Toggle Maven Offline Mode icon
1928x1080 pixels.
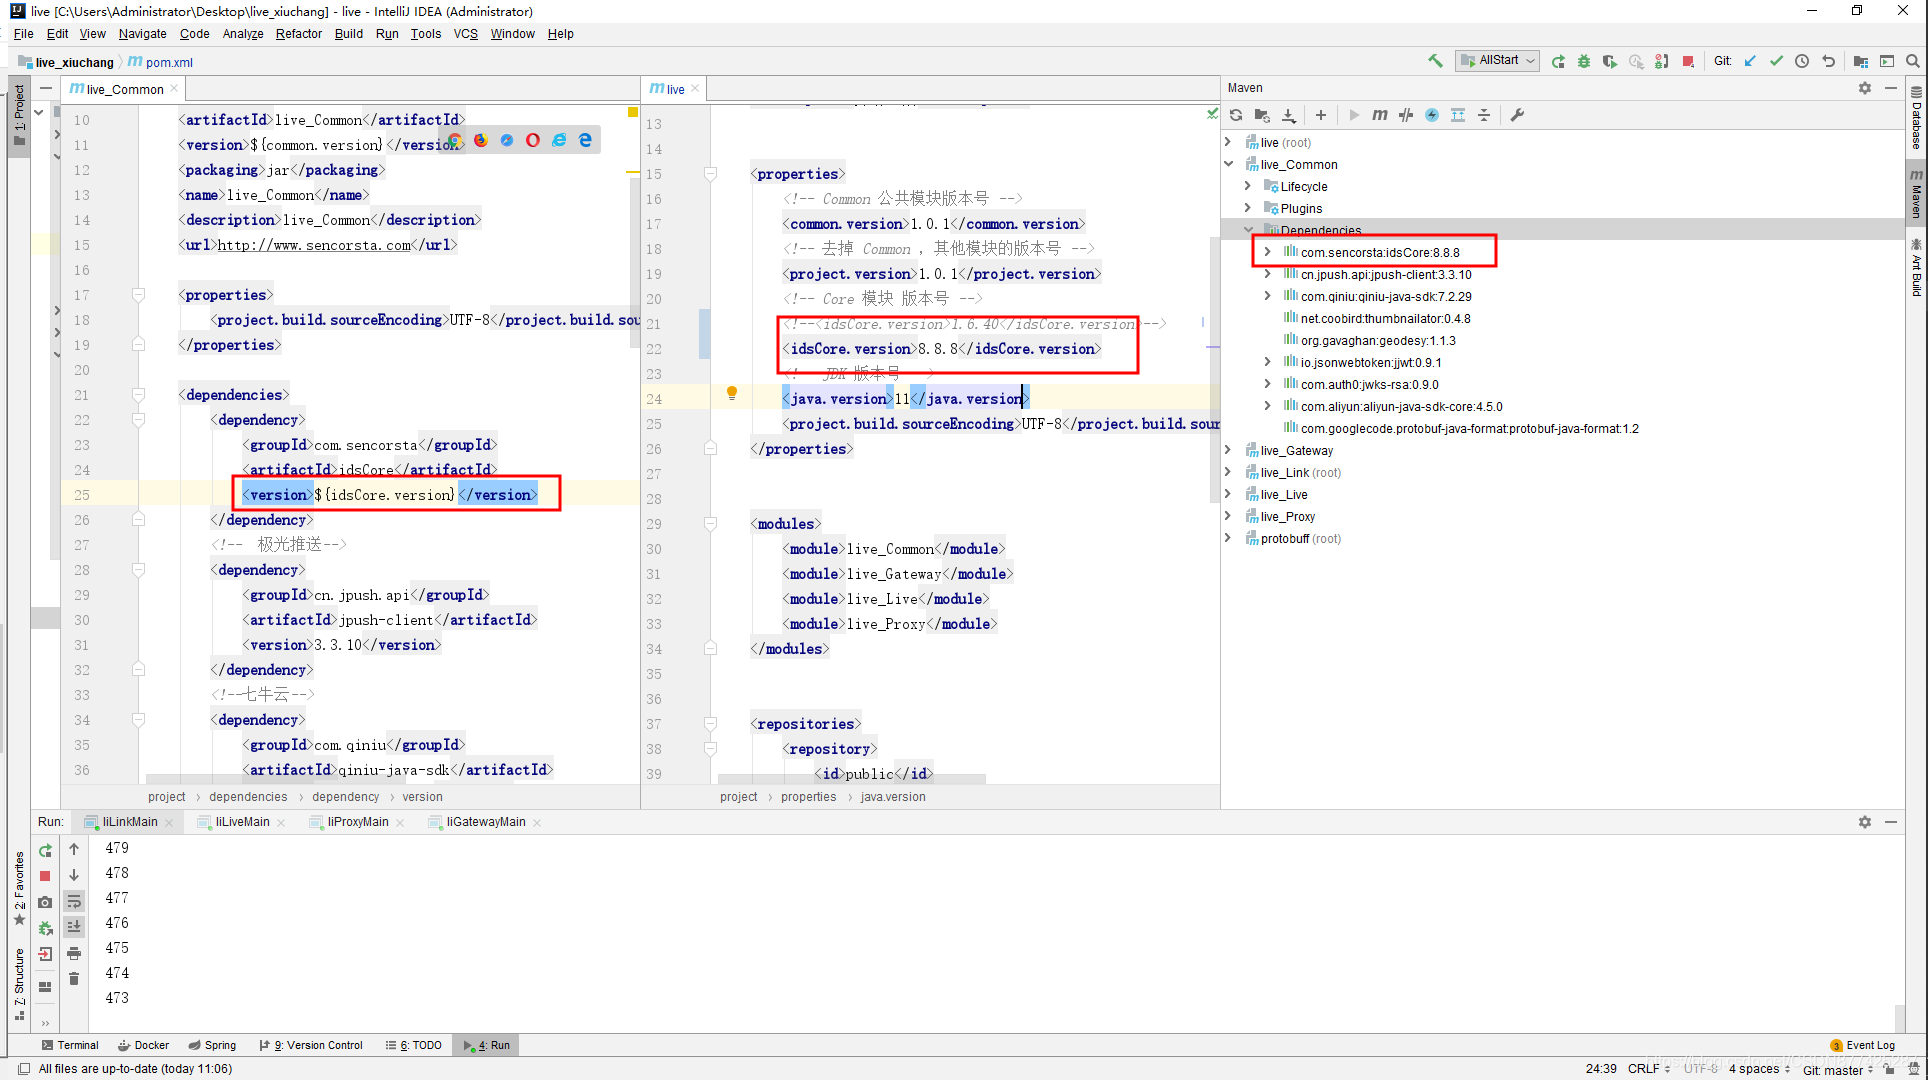(x=1406, y=115)
